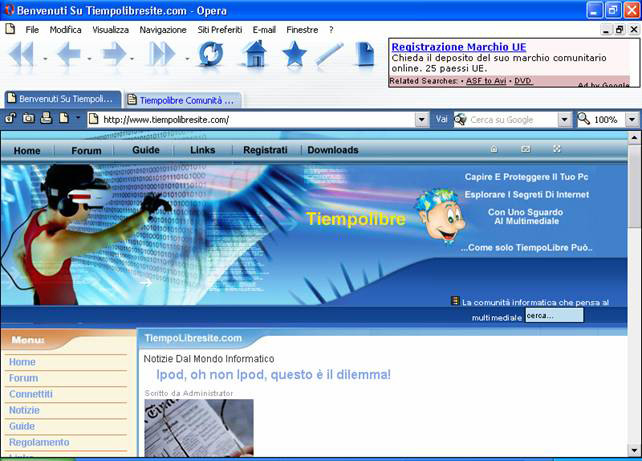Click the Rewind double-arrow toolbar icon

click(21, 54)
